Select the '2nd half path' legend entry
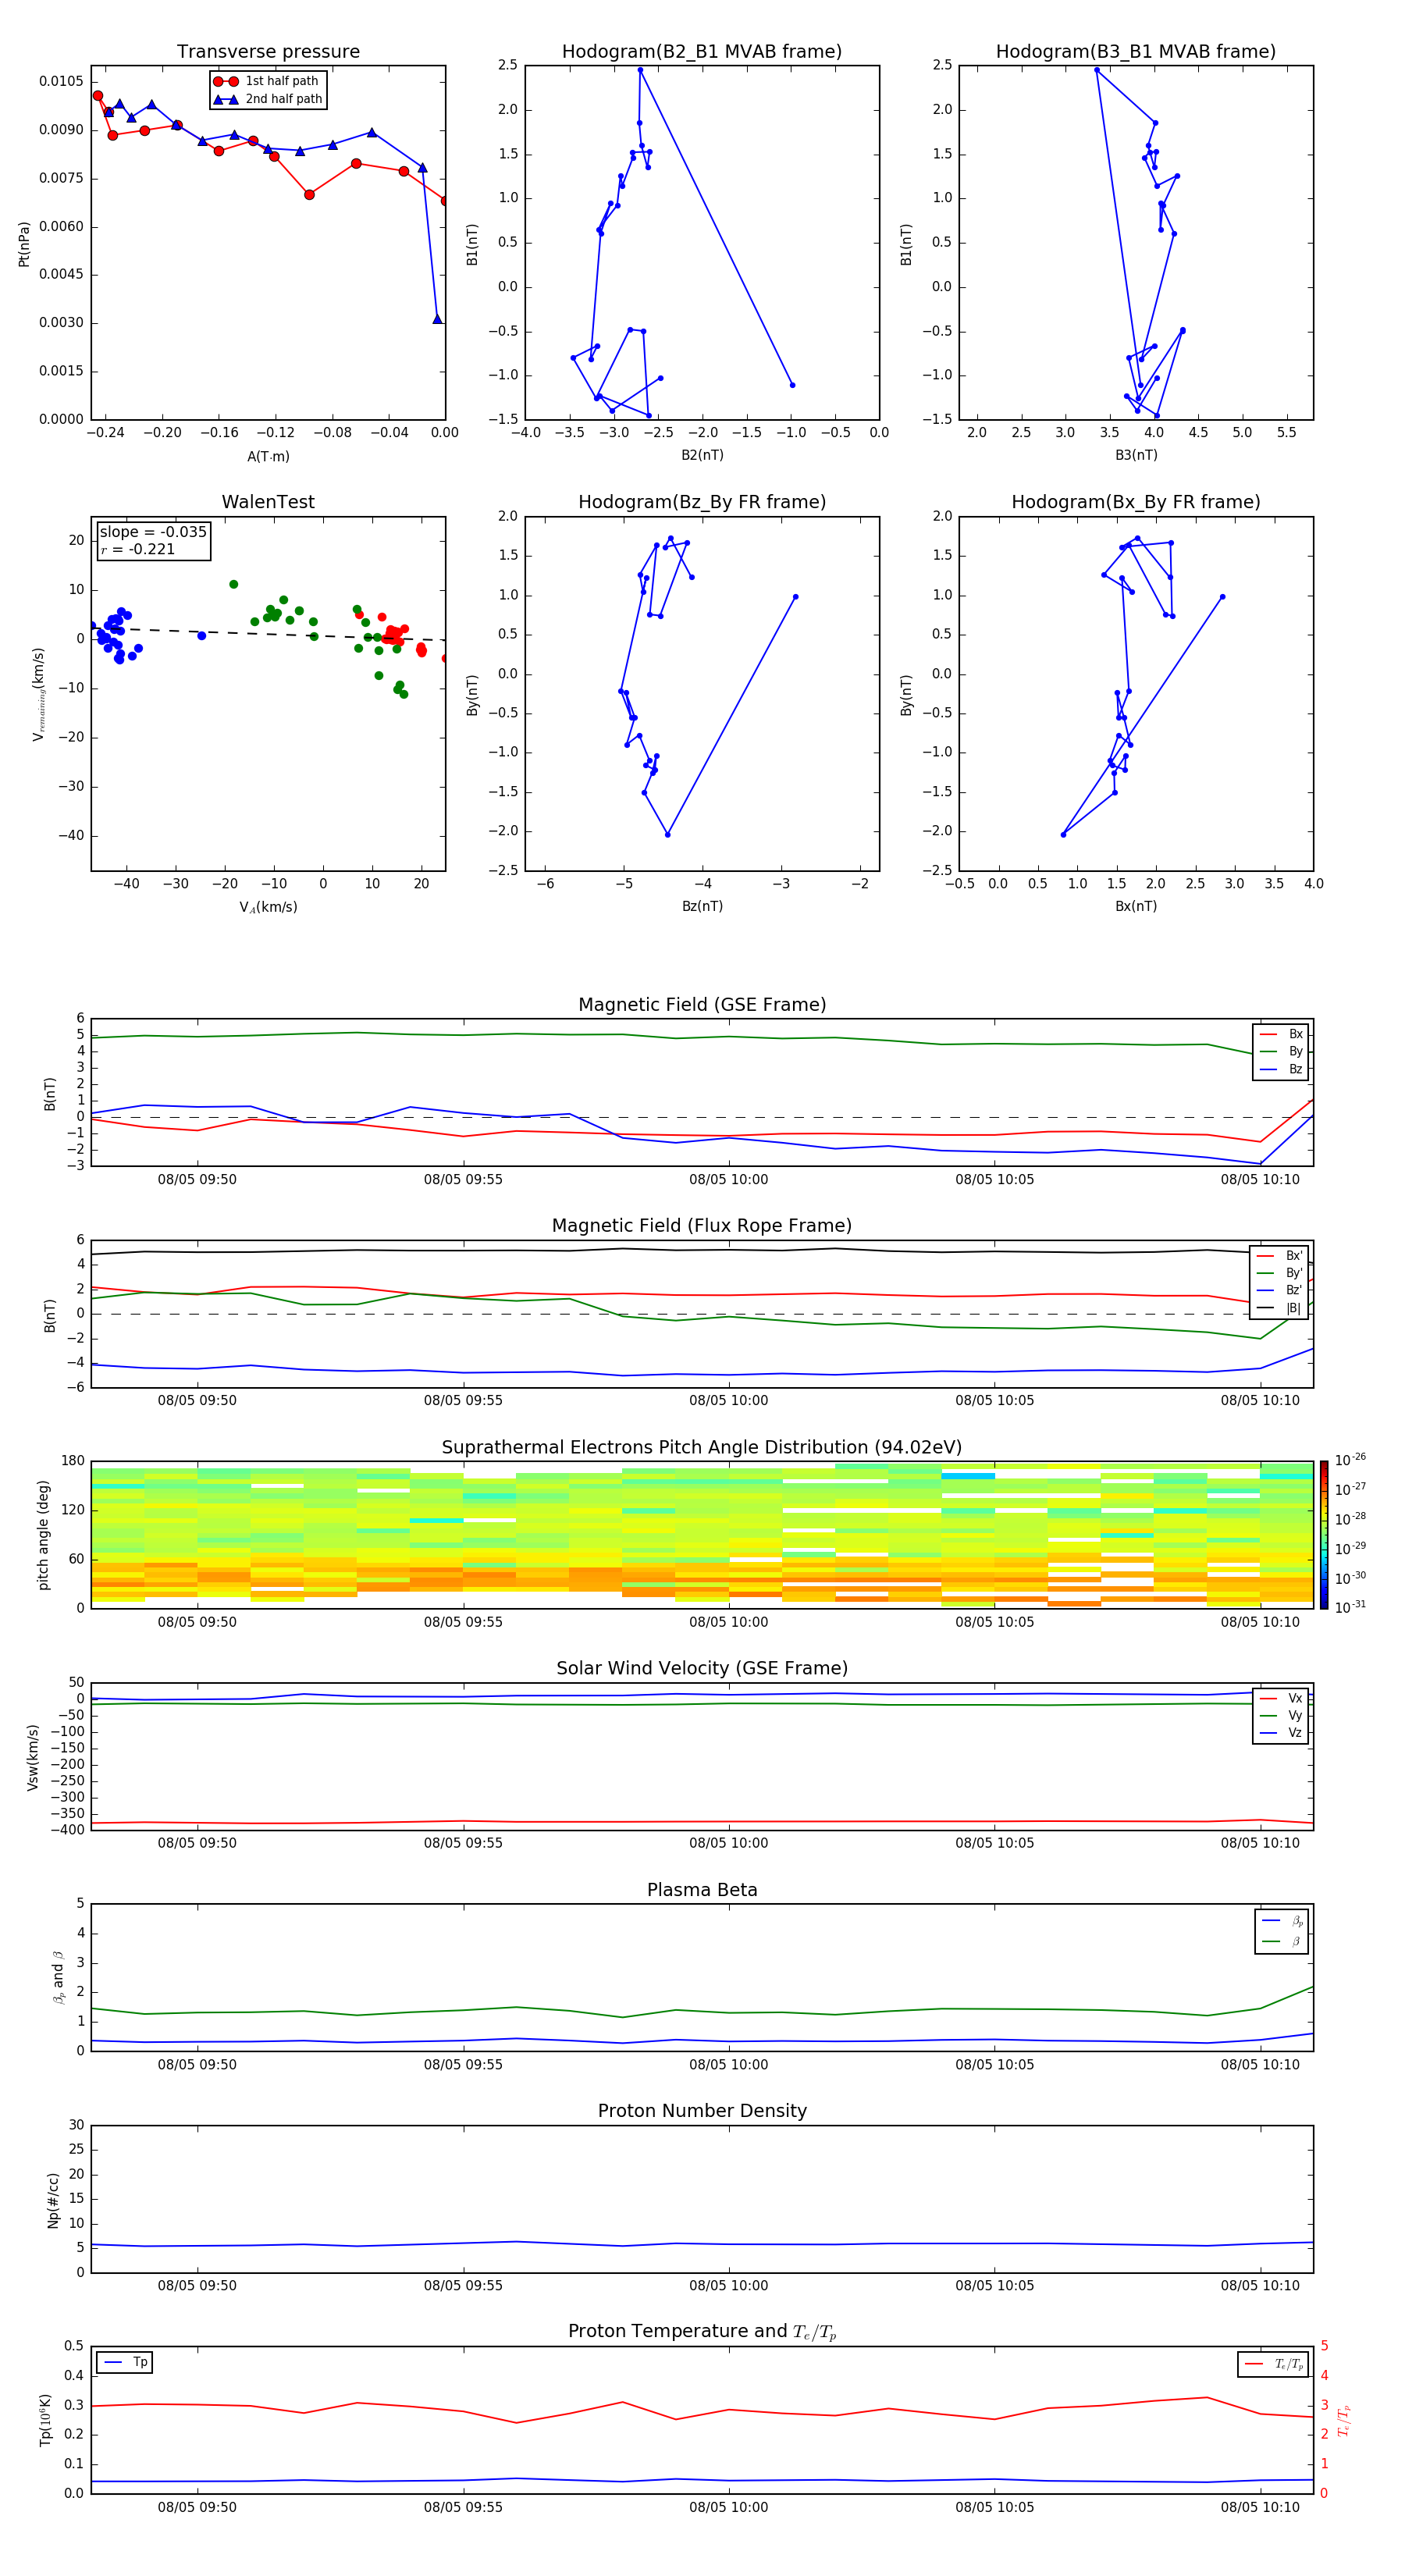The height and width of the screenshot is (2576, 1405). pos(268,99)
